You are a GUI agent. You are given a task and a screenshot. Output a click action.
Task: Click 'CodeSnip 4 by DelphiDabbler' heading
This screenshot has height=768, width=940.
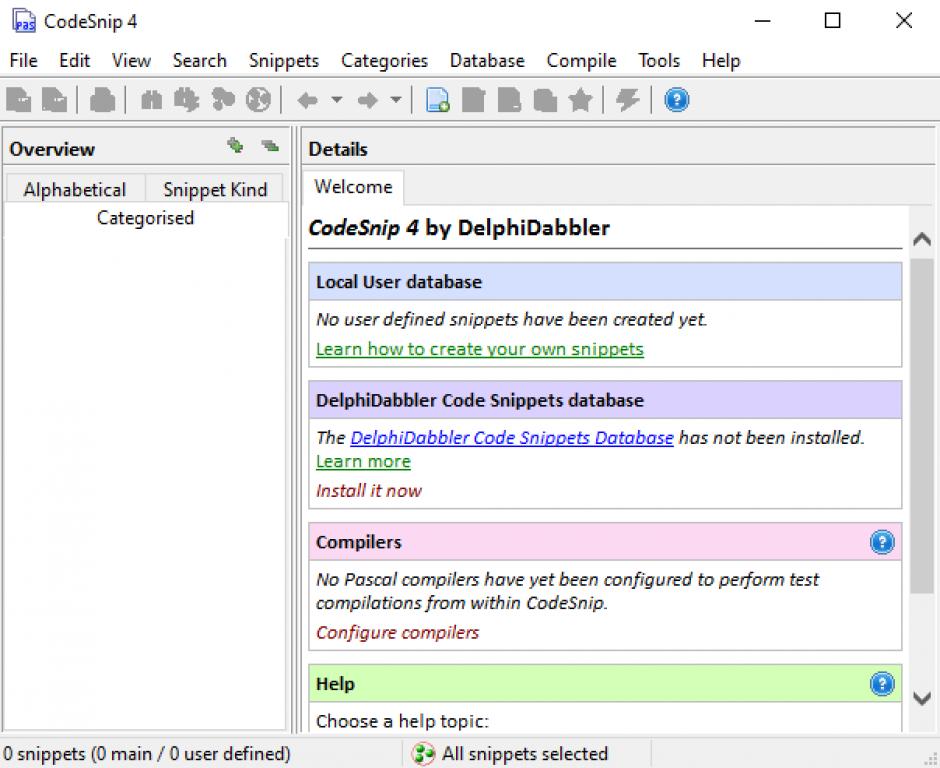tap(459, 228)
